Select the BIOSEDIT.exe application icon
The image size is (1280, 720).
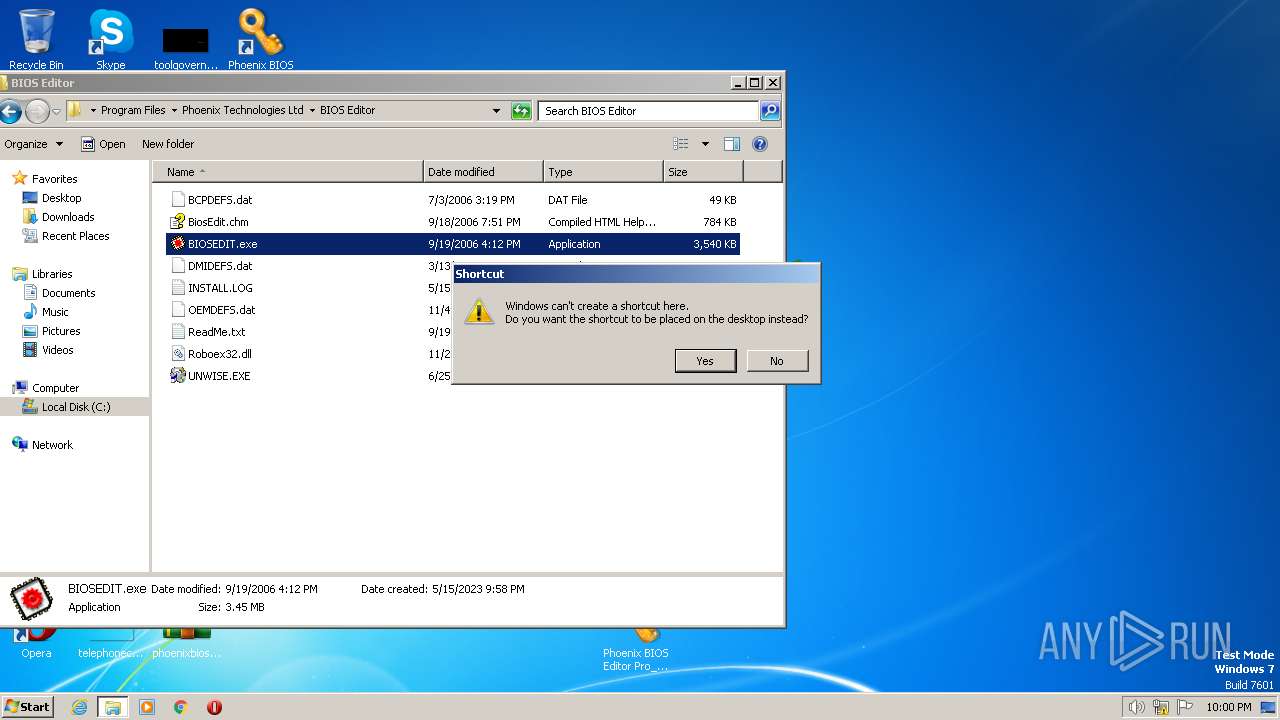click(x=178, y=244)
